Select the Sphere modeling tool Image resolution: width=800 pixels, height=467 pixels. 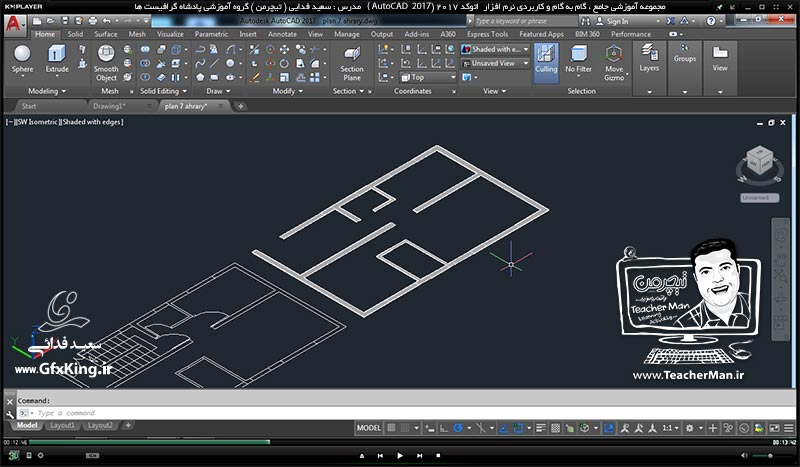click(x=22, y=60)
